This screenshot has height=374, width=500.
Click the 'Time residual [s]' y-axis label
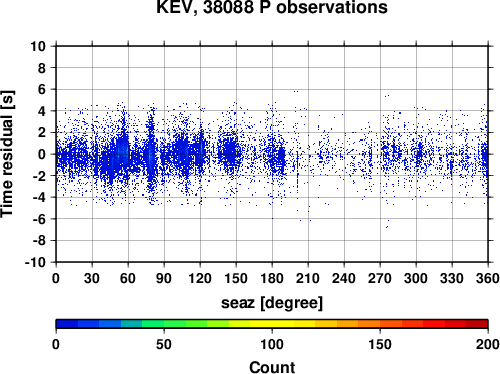pyautogui.click(x=7, y=154)
